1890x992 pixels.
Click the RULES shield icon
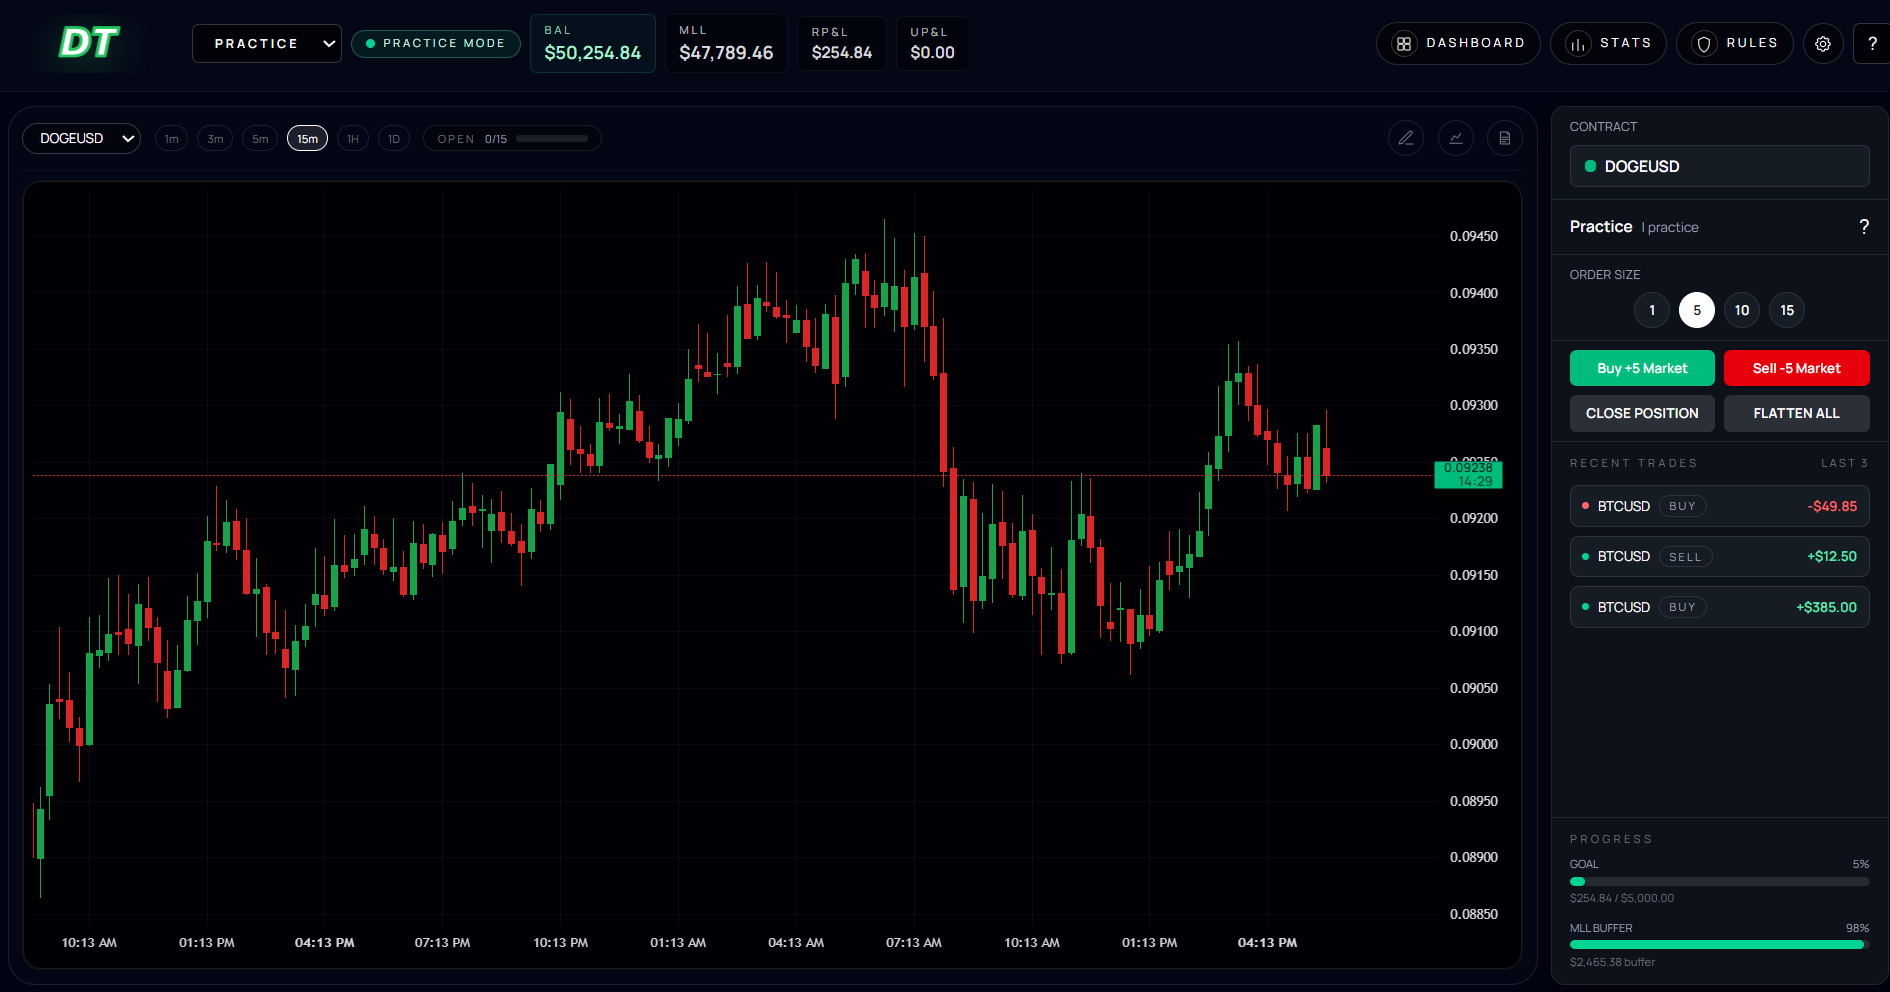pos(1703,43)
